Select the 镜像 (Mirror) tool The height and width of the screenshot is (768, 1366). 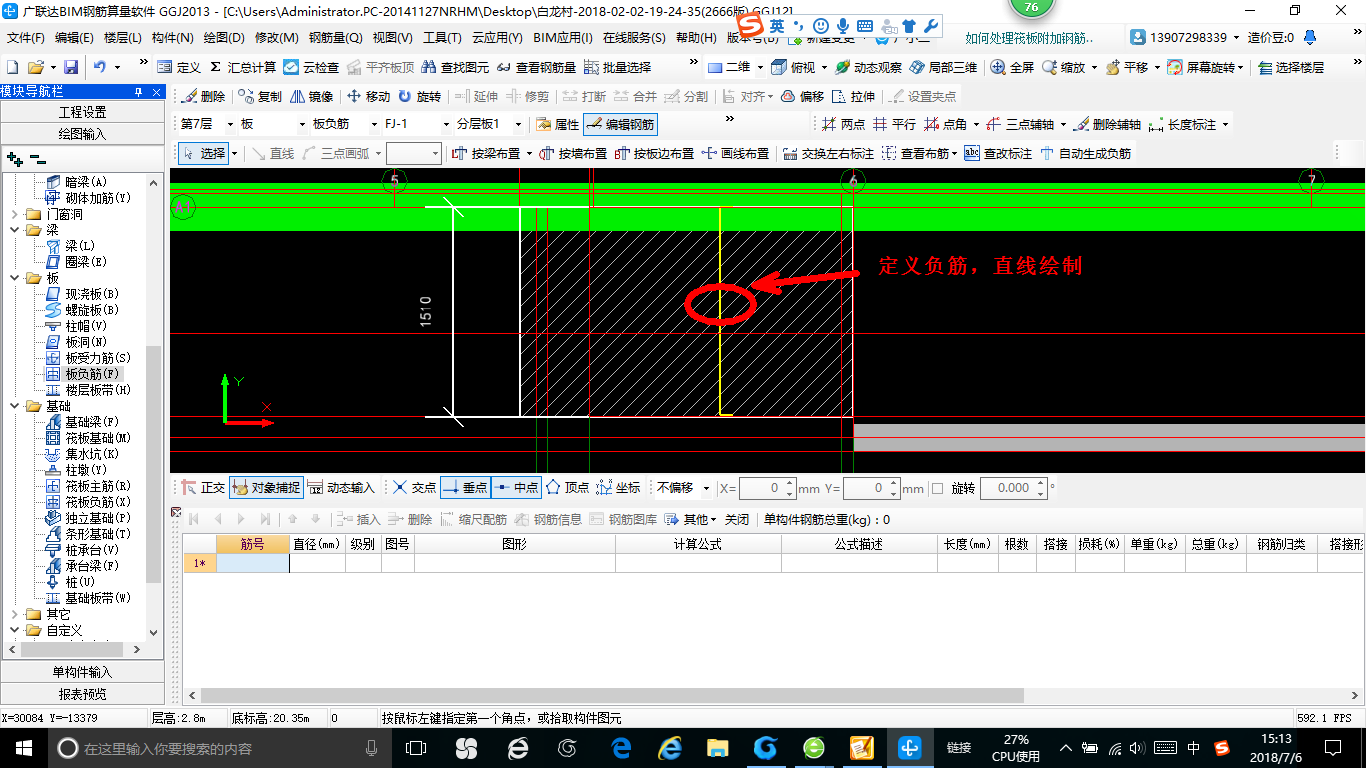[311, 96]
